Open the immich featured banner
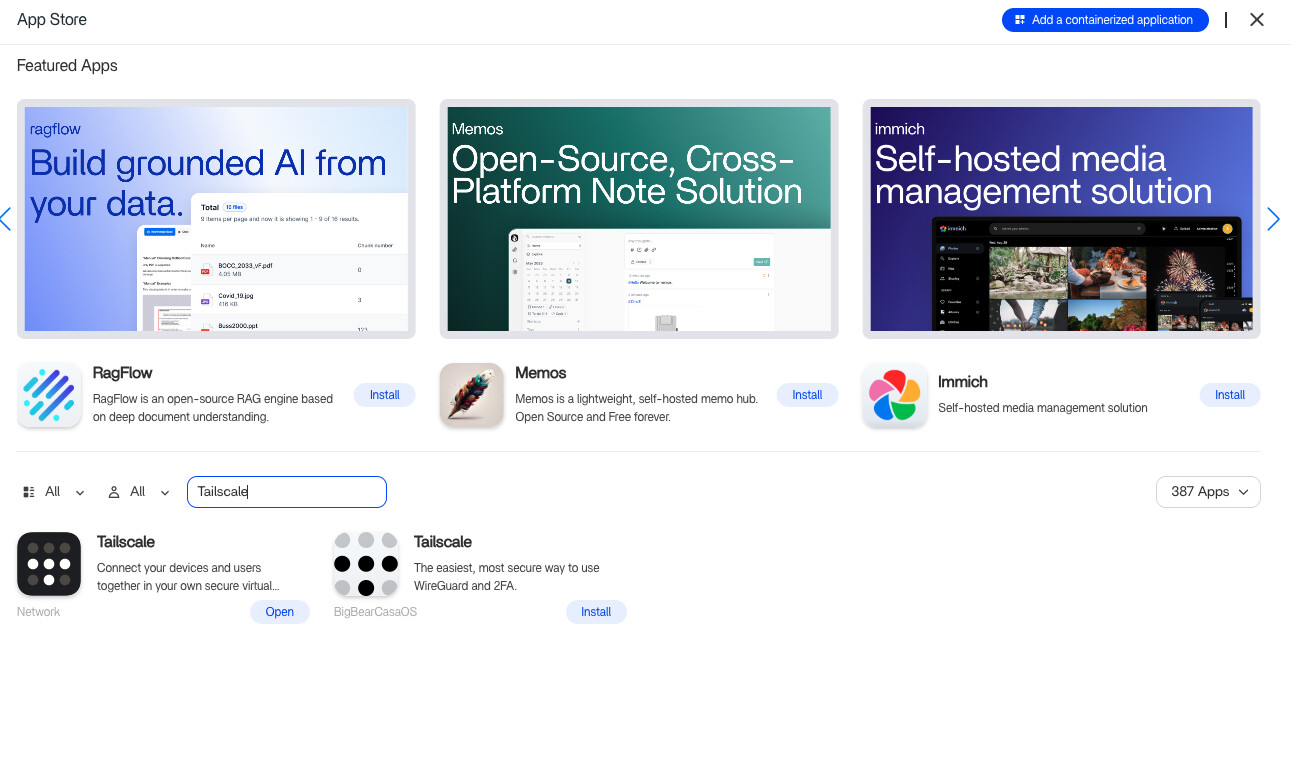Screen dimensions: 1291x784 point(1062,219)
